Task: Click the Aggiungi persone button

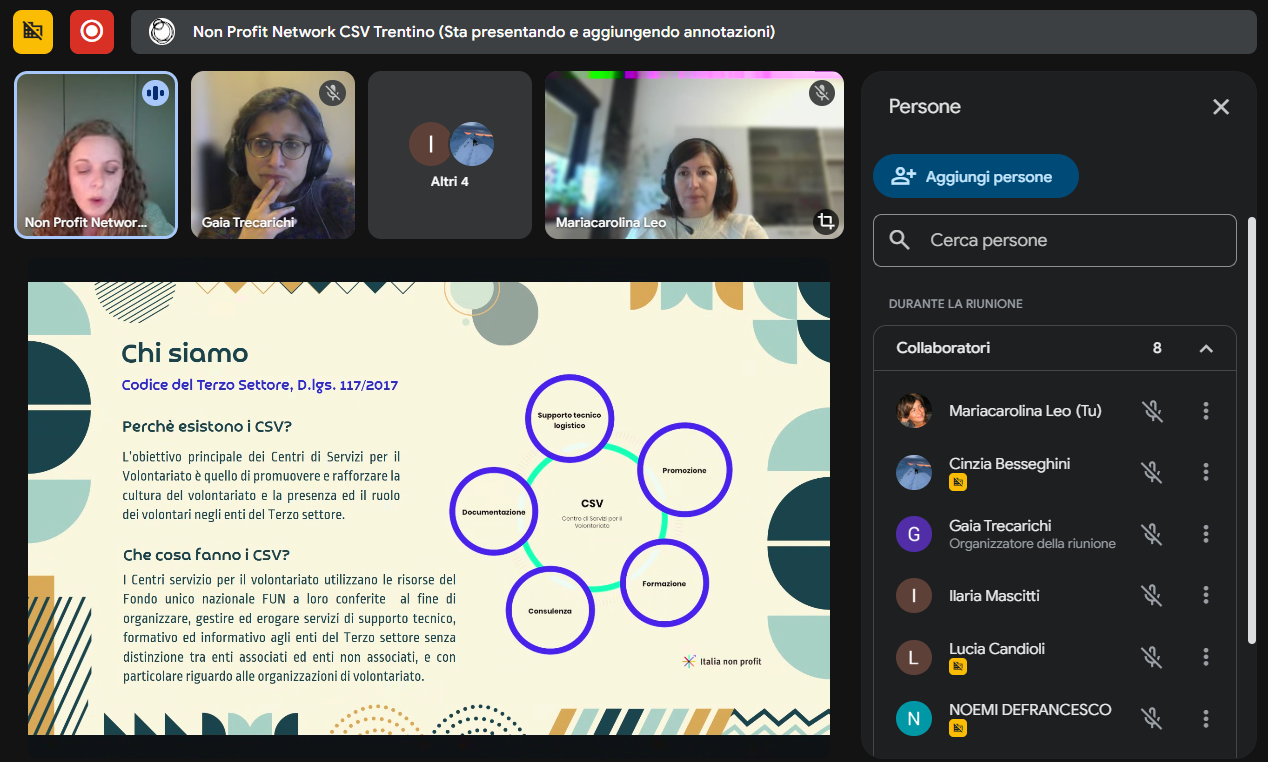Action: click(975, 177)
